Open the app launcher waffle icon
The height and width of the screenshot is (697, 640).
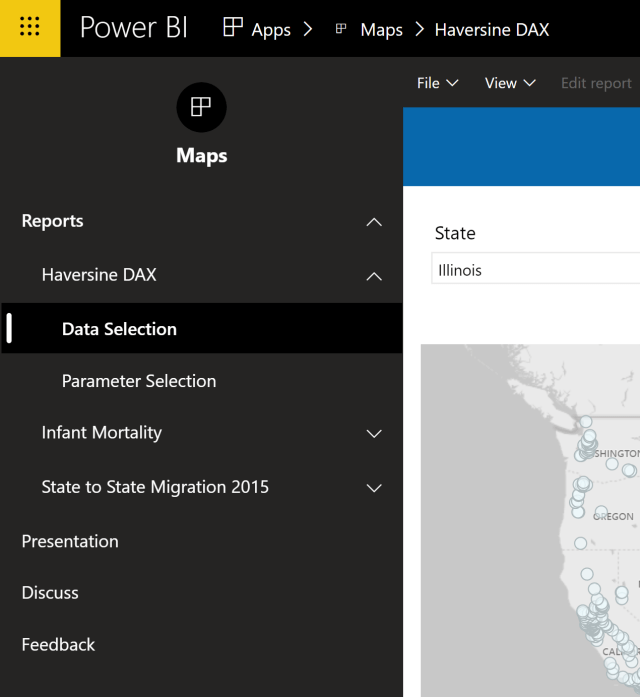coord(30,28)
